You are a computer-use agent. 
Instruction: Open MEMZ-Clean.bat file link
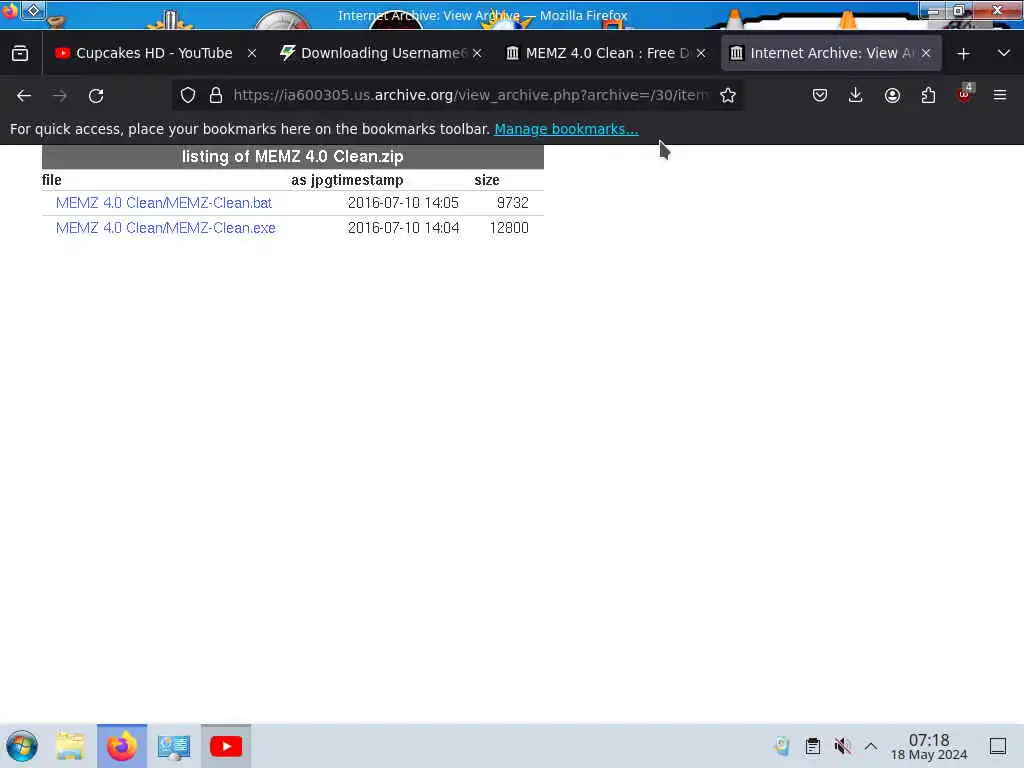tap(164, 203)
